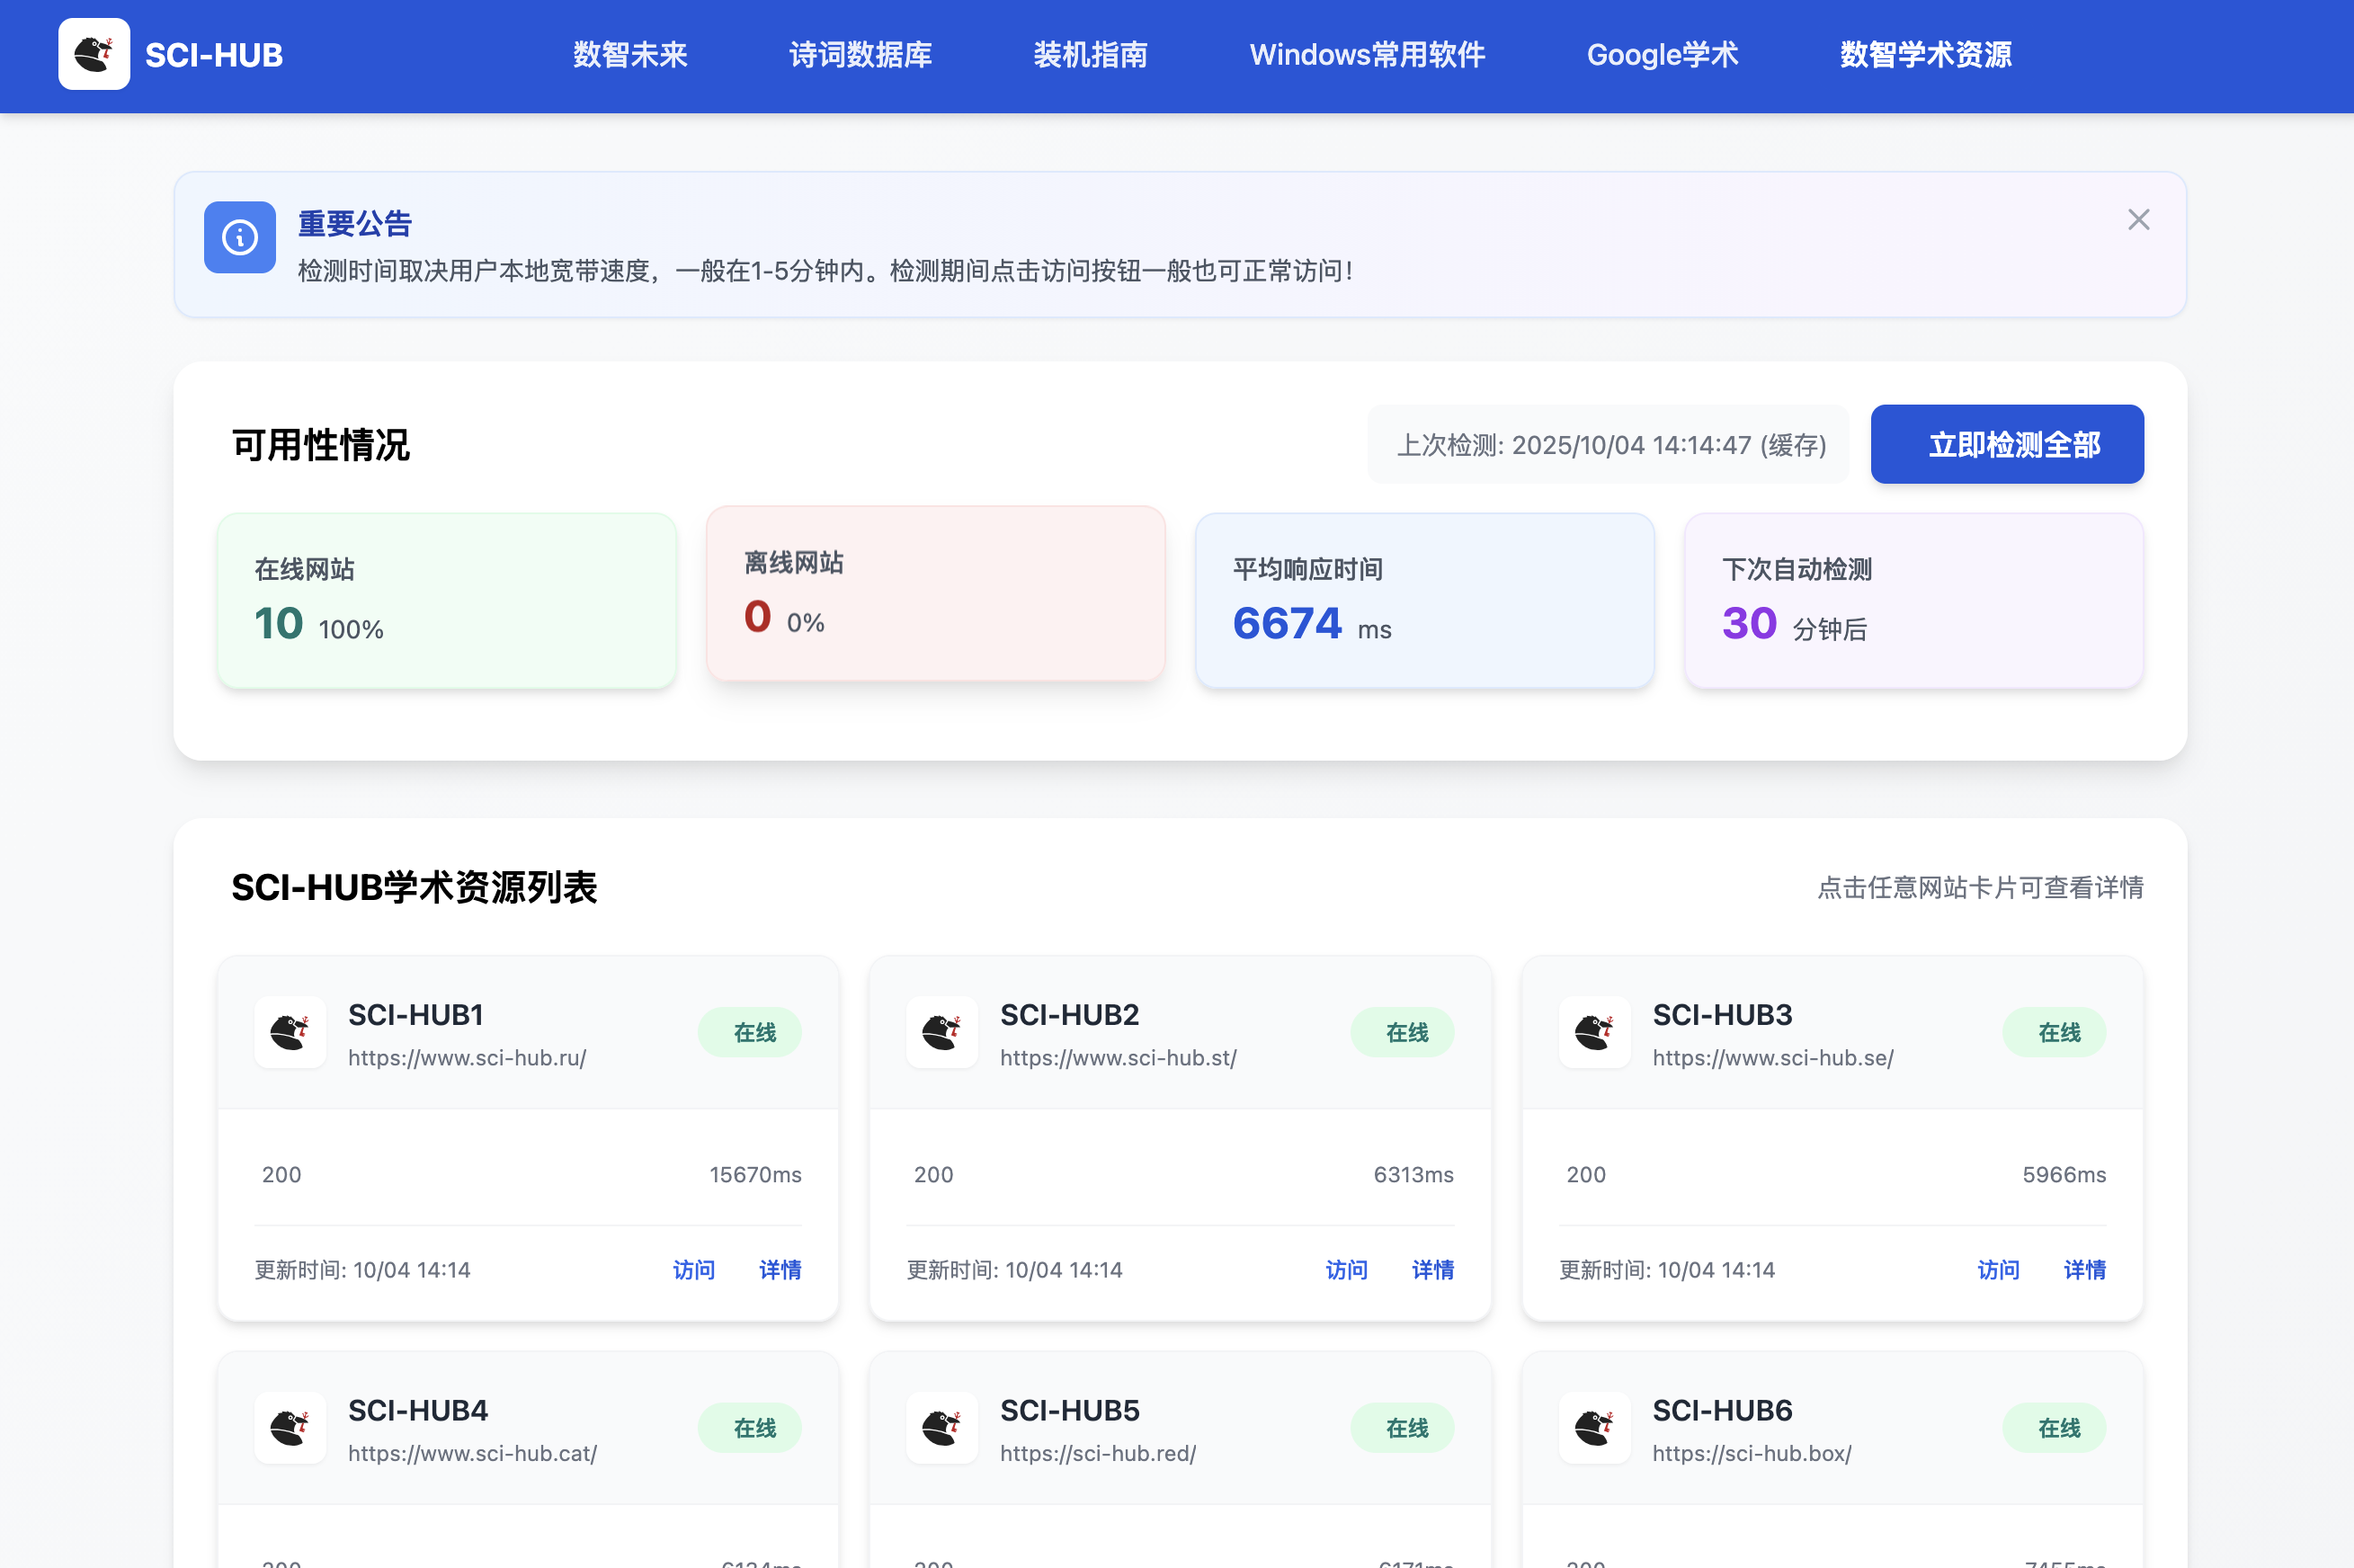The image size is (2354, 1568).
Task: Click the SCI-HUB3 site logo icon
Action: (x=1593, y=1032)
